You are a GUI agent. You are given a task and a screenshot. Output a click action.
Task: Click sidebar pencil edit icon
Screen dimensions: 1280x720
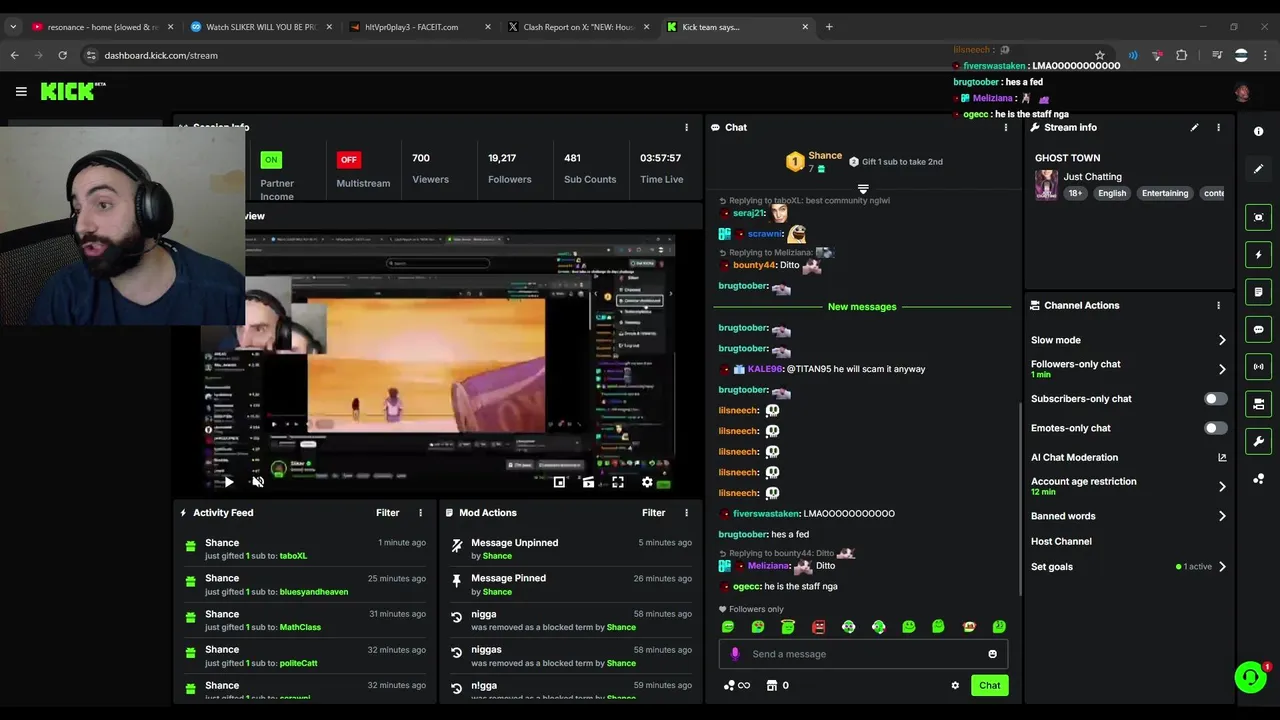coord(1258,168)
